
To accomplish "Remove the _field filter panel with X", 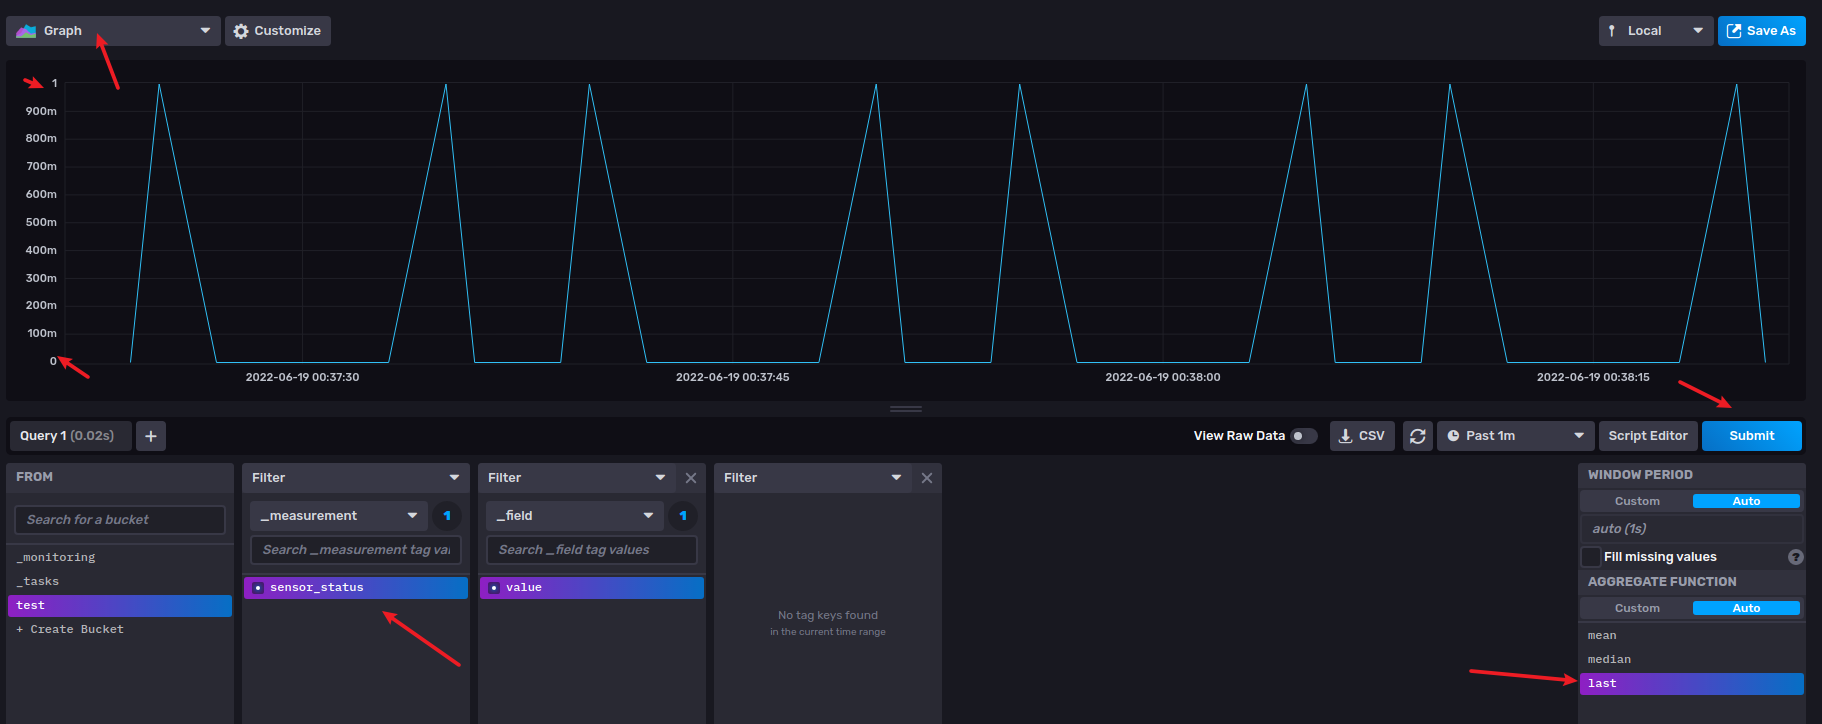I will click(x=691, y=478).
